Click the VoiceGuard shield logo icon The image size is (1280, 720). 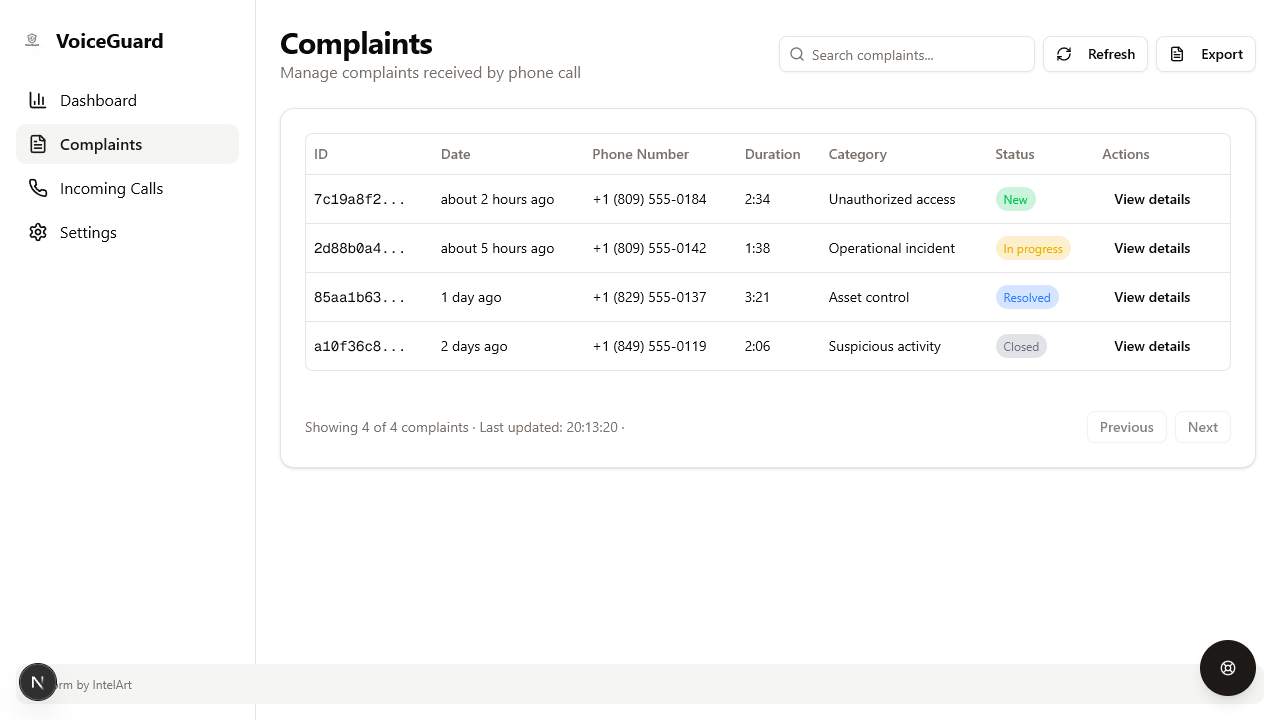[32, 40]
